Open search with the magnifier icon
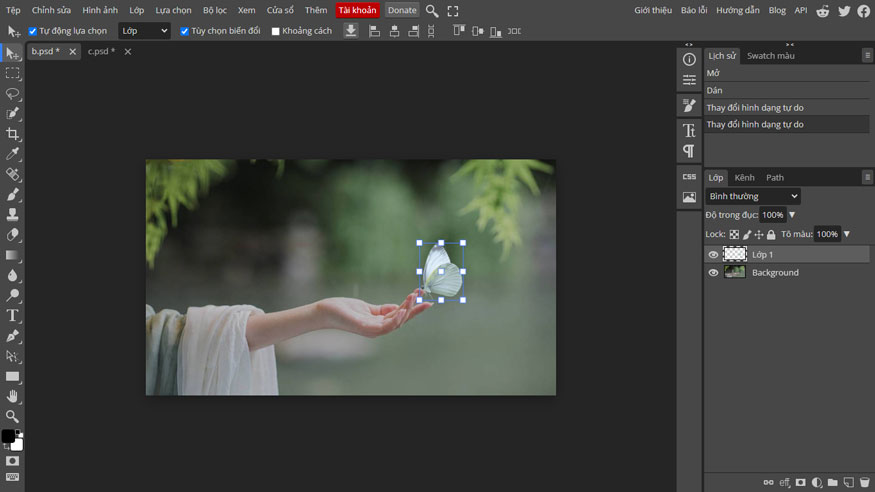 (432, 10)
